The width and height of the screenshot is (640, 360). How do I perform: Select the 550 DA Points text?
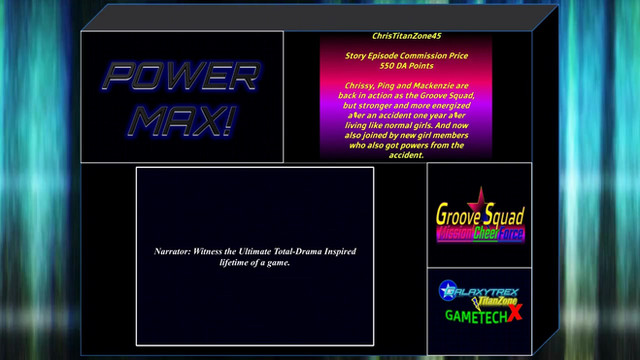[x=407, y=66]
